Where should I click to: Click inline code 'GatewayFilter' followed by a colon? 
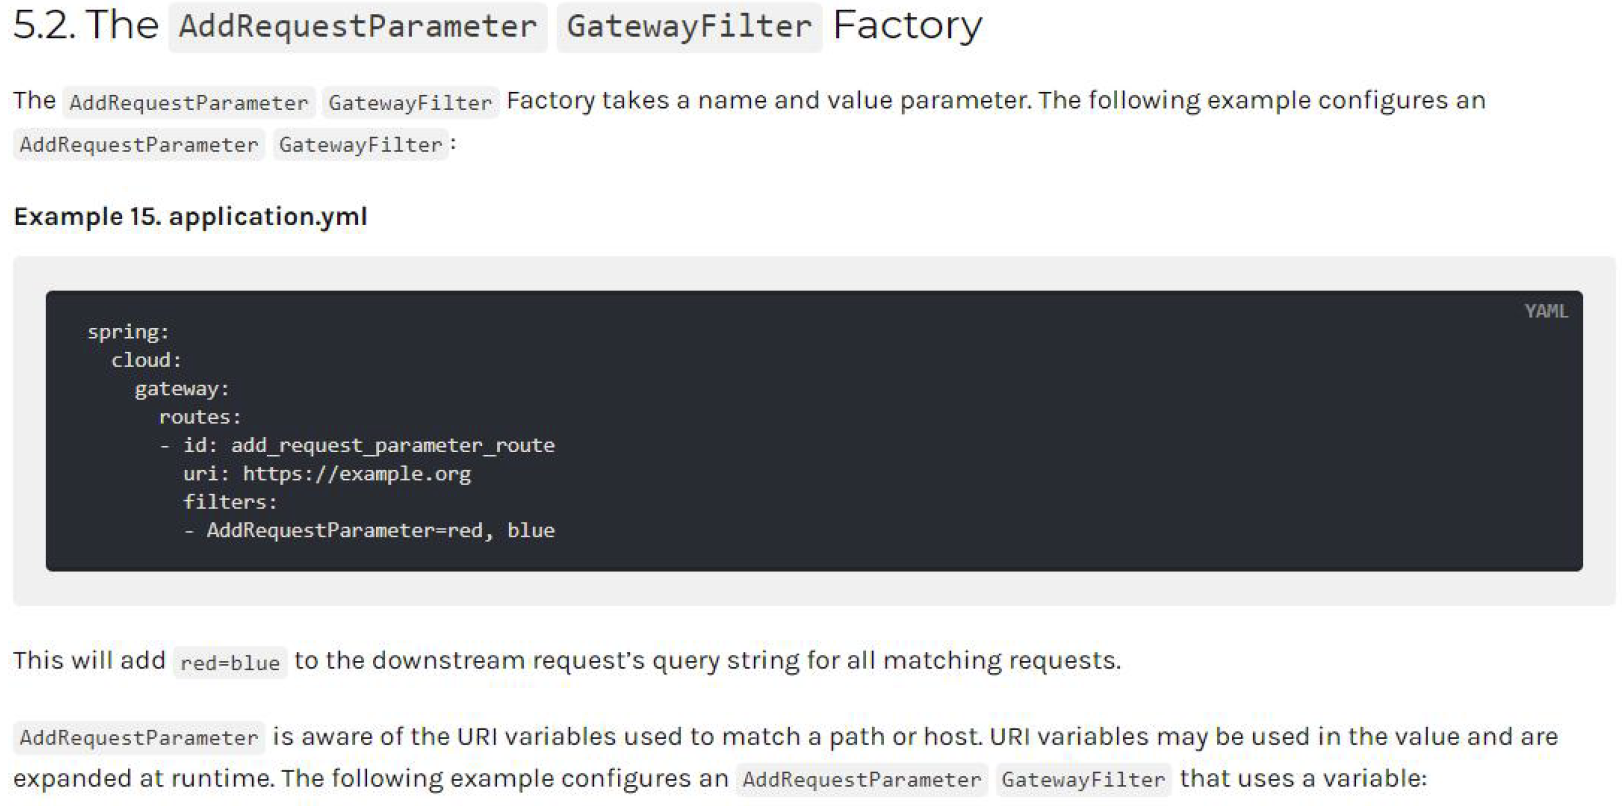360,145
